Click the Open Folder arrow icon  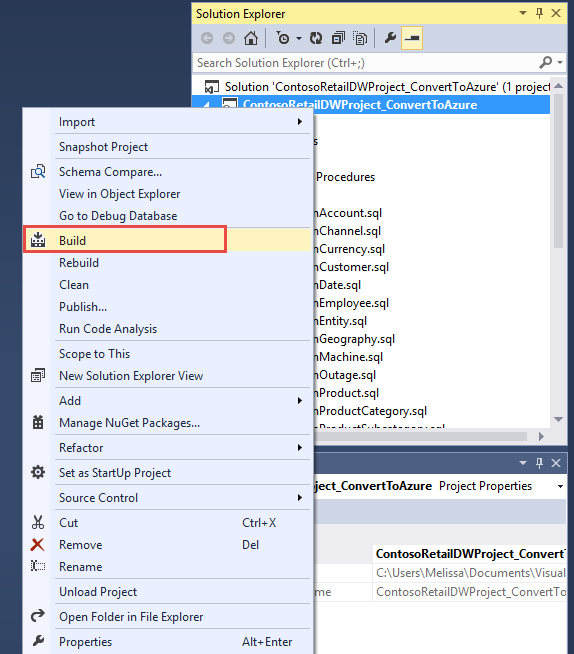(38, 616)
